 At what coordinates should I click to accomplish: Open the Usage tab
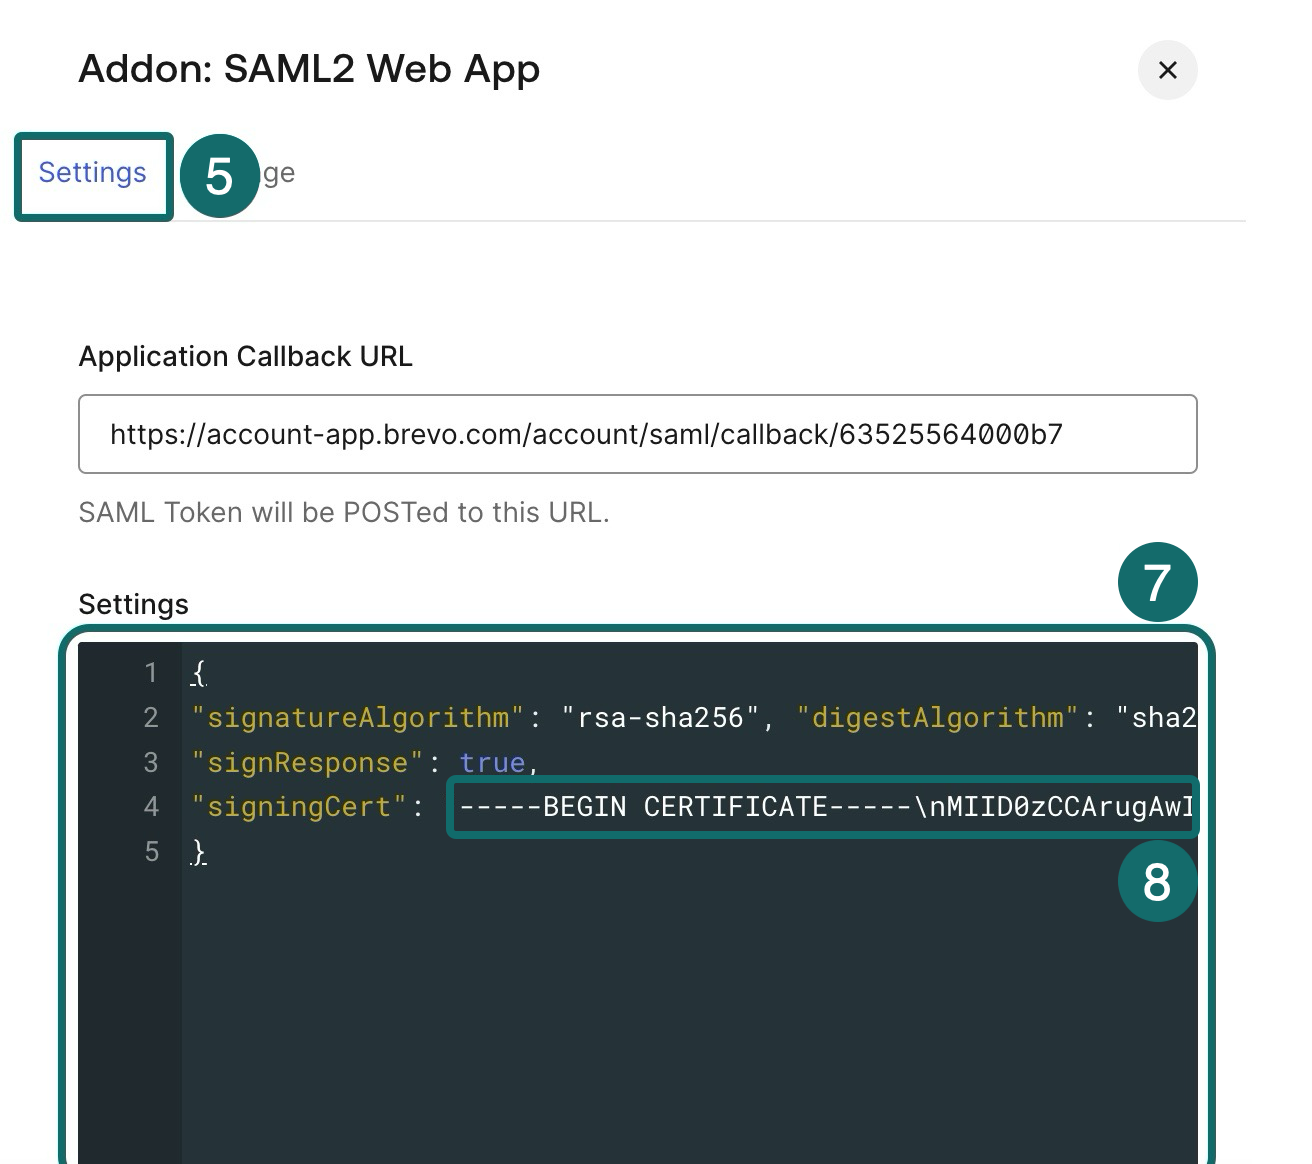pos(273,172)
